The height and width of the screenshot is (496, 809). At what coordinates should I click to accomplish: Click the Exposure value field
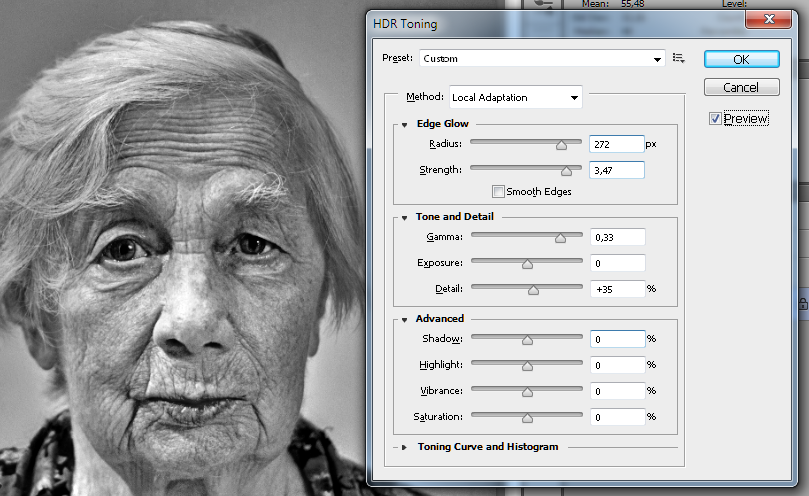click(x=616, y=263)
